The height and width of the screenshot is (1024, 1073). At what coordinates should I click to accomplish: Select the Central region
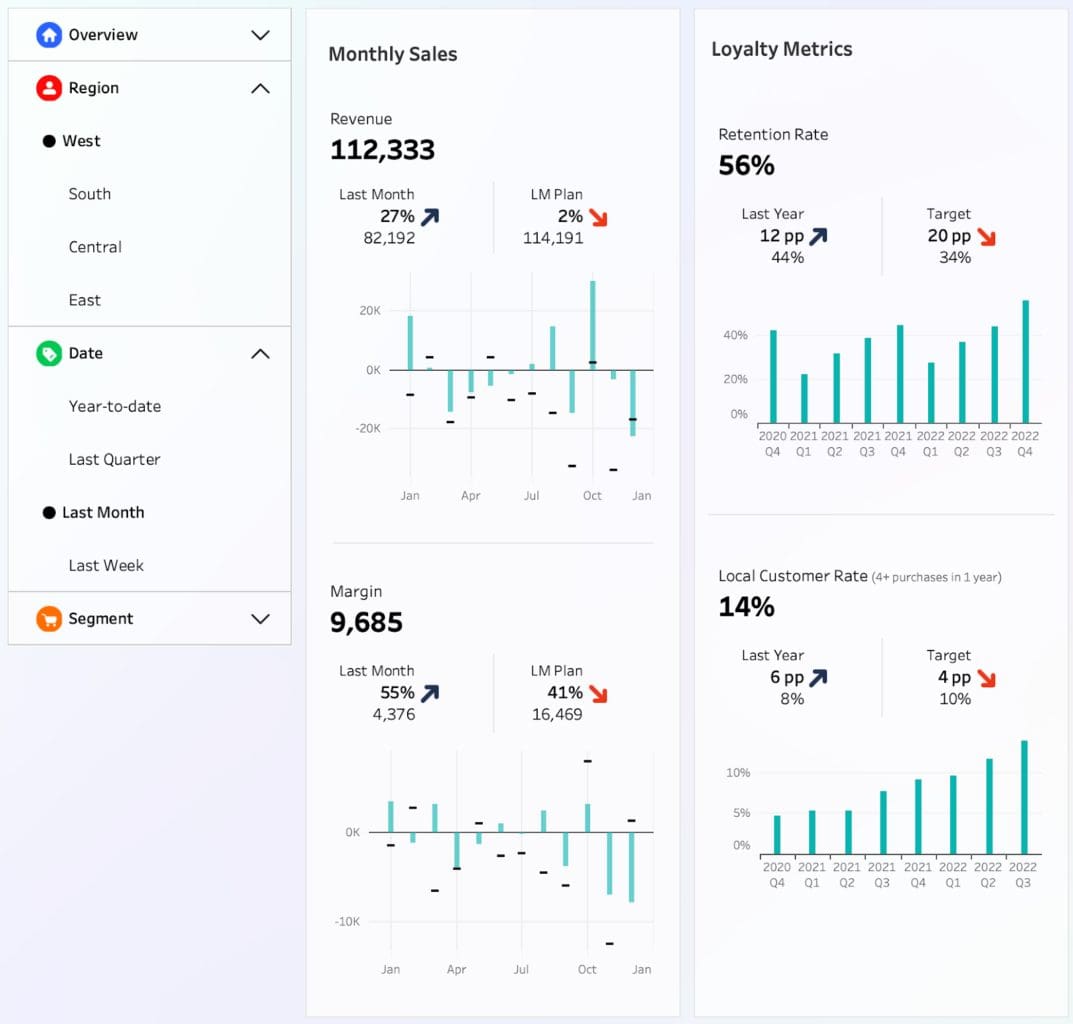(95, 247)
